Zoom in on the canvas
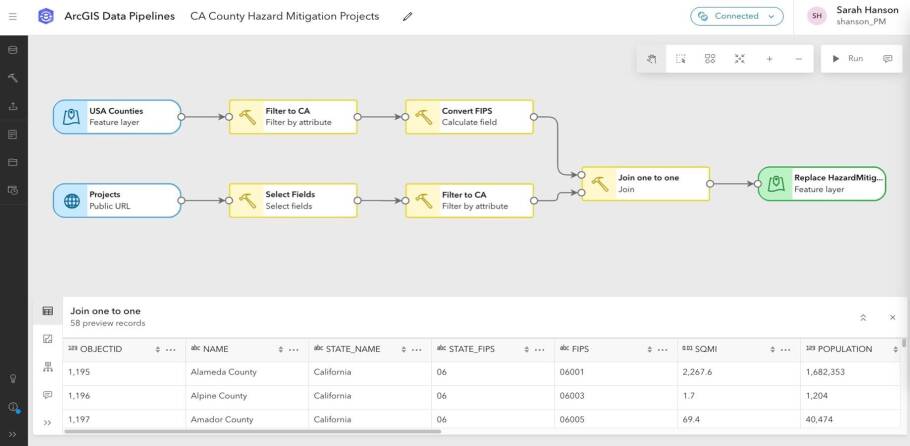This screenshot has width=910, height=446. click(769, 59)
